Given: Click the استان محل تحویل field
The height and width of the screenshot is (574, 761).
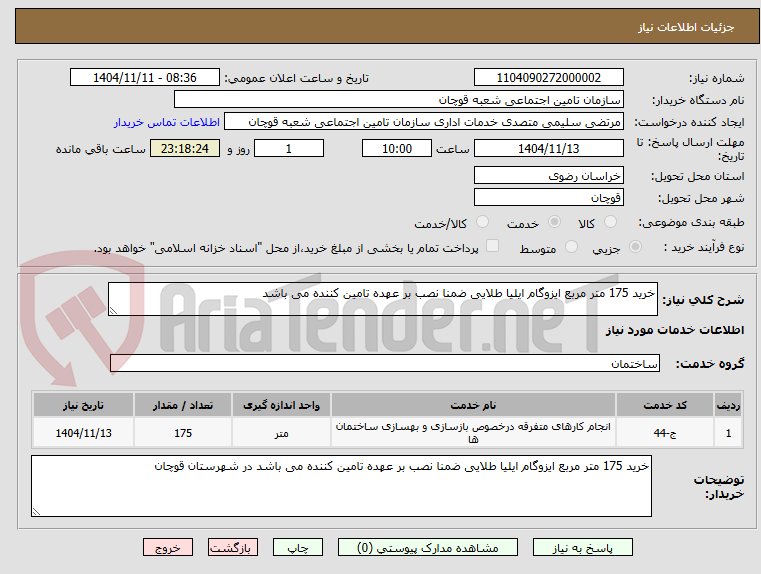Looking at the screenshot, I should (x=549, y=175).
